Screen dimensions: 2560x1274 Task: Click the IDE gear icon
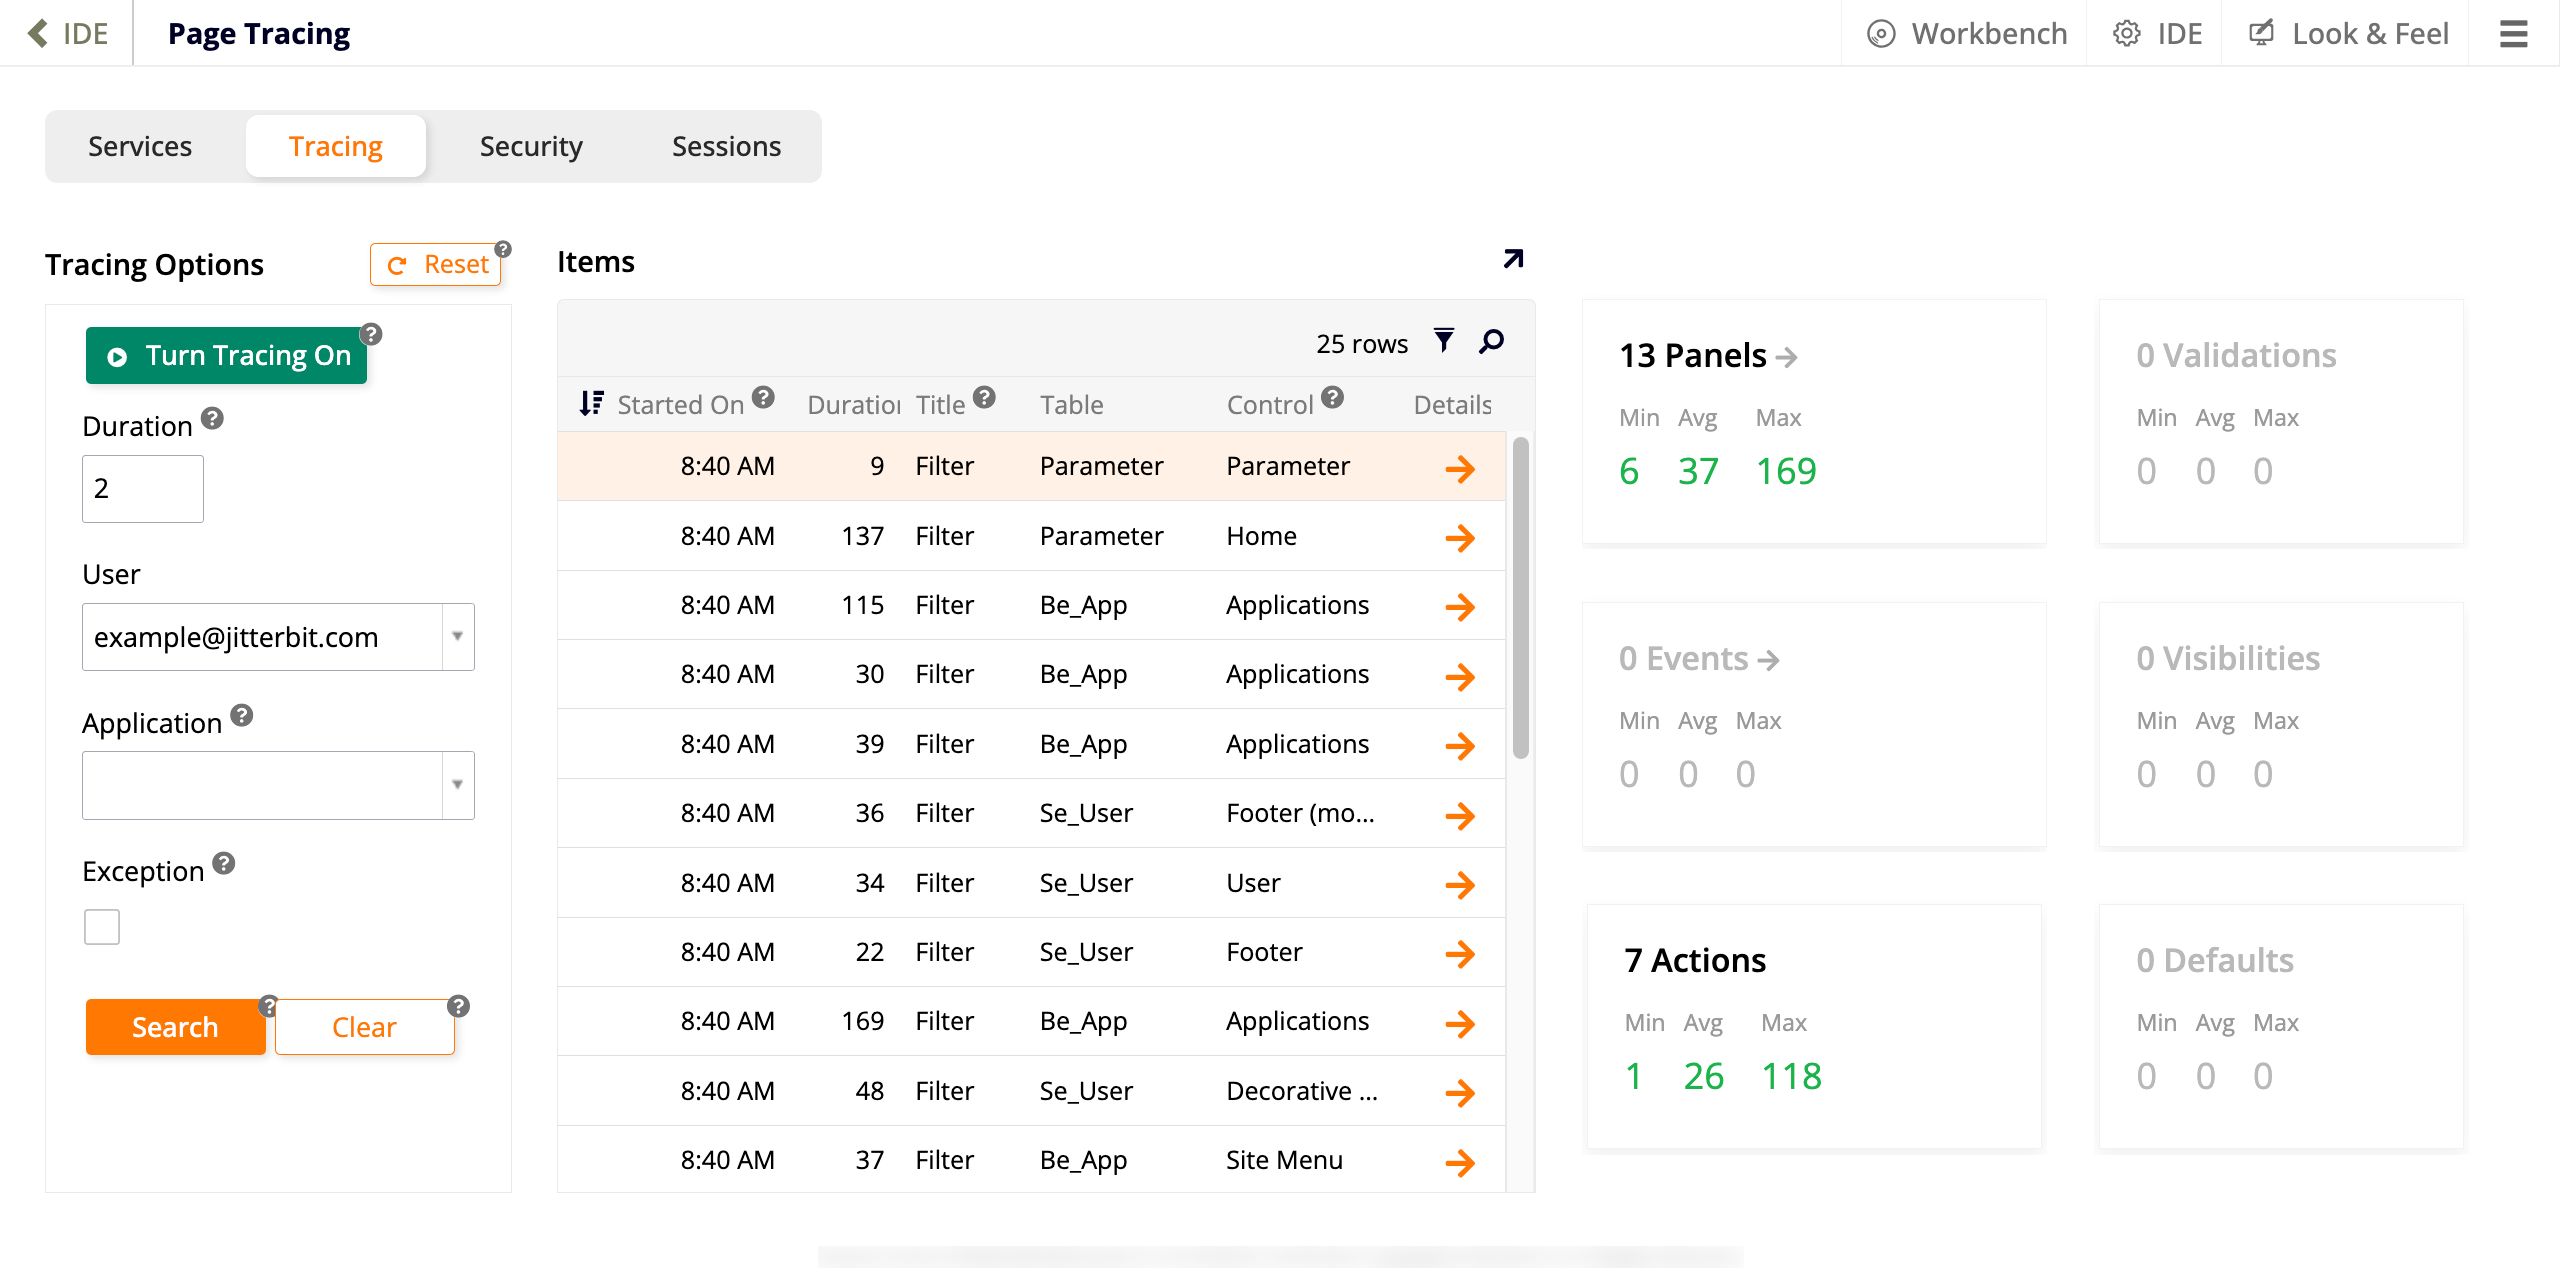(2128, 32)
